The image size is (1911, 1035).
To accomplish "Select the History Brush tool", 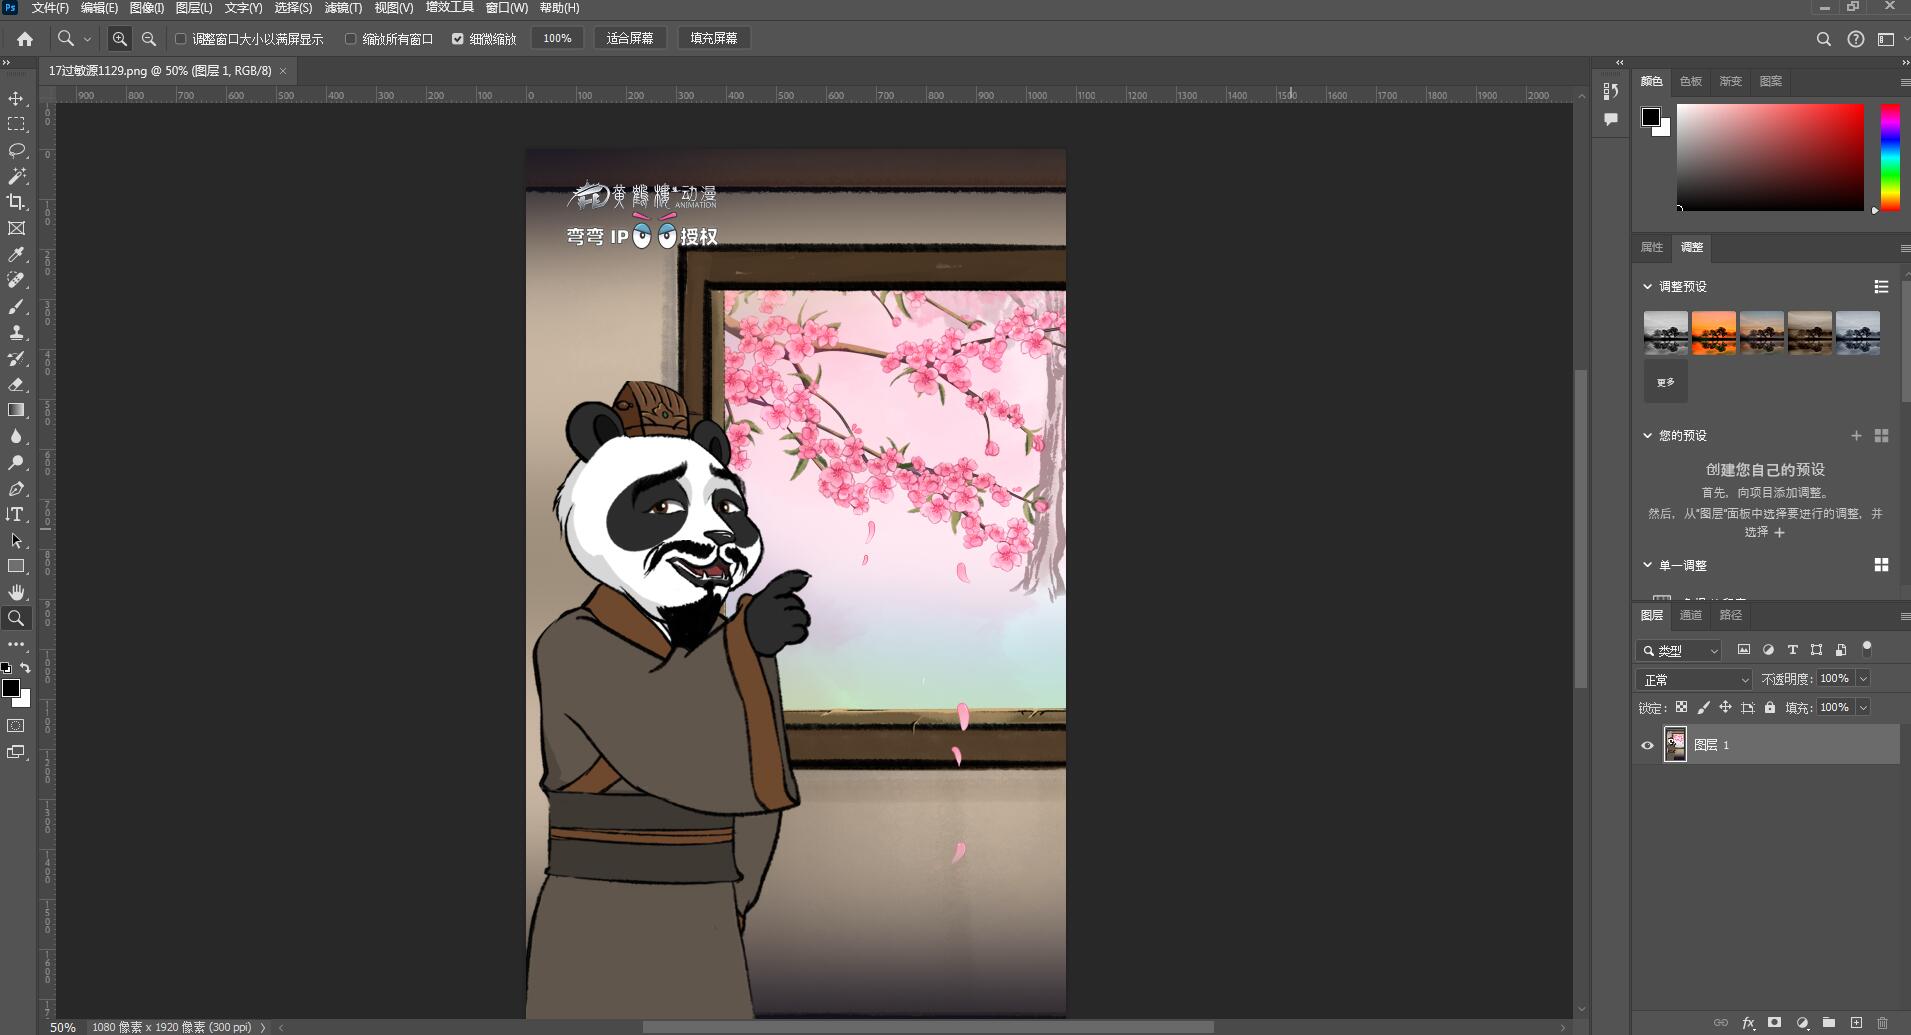I will 16,358.
